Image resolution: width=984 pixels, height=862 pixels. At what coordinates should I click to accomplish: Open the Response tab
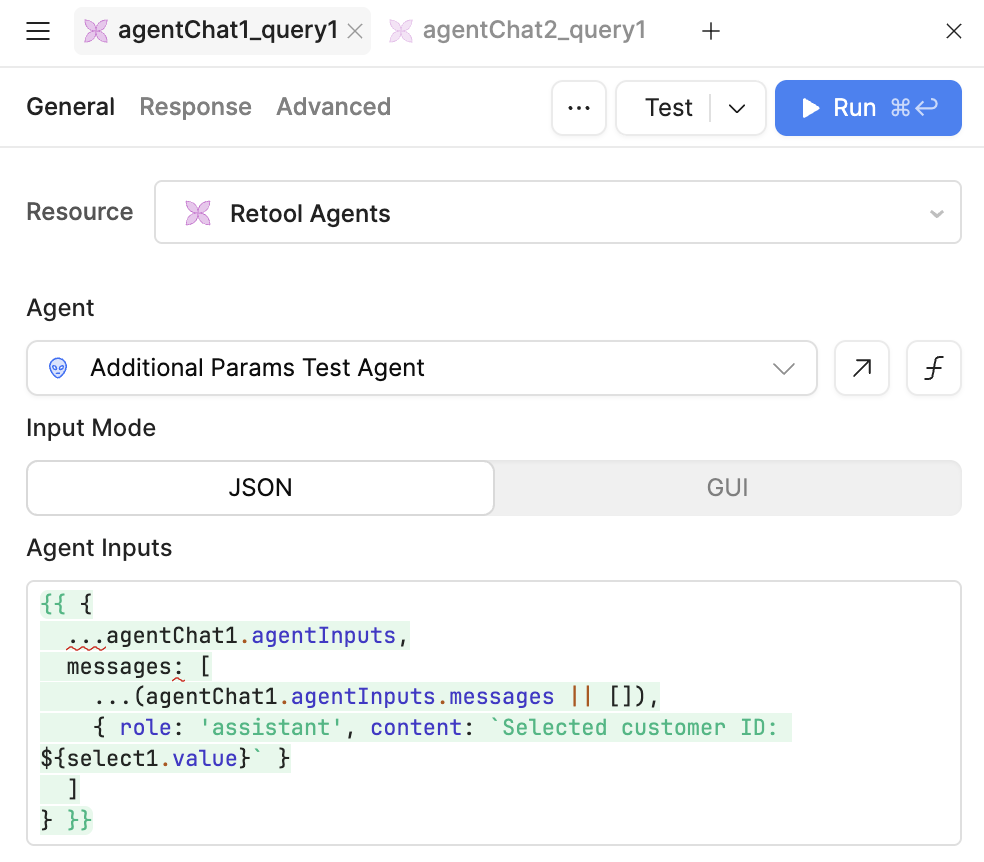pyautogui.click(x=195, y=107)
